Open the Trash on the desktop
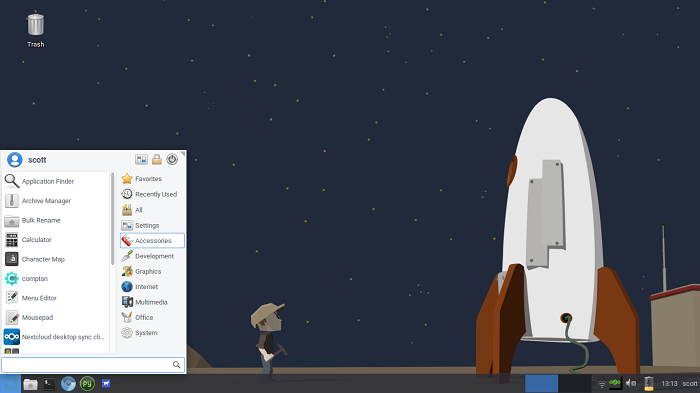This screenshot has width=700, height=393. pyautogui.click(x=36, y=30)
